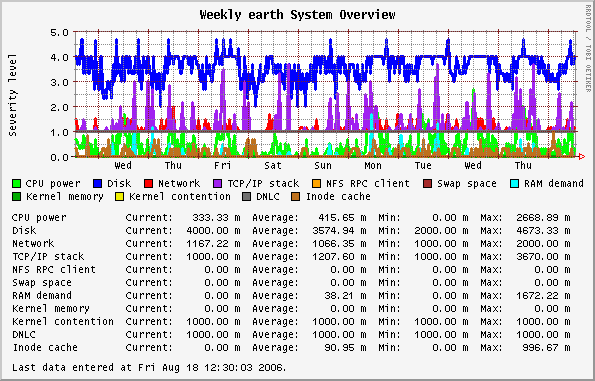Click the 3.0 y-axis tick label
This screenshot has width=595, height=381.
click(x=60, y=82)
